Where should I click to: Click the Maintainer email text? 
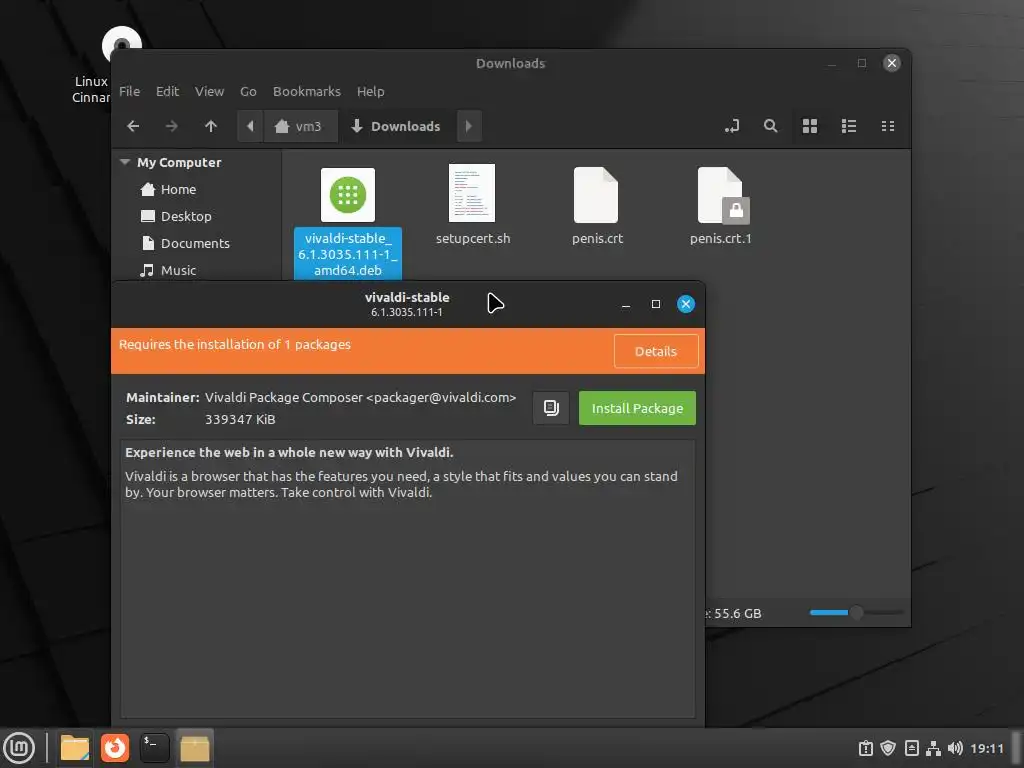click(x=441, y=397)
